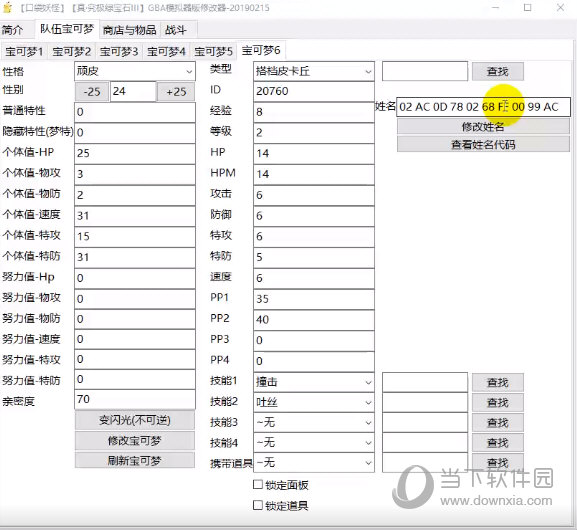Minimize the window
Image resolution: width=577 pixels, height=530 pixels.
pyautogui.click(x=496, y=7)
